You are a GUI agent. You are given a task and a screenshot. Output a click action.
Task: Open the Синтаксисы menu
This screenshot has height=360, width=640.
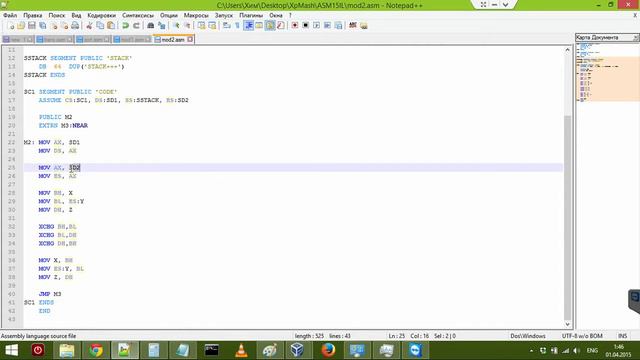point(138,15)
